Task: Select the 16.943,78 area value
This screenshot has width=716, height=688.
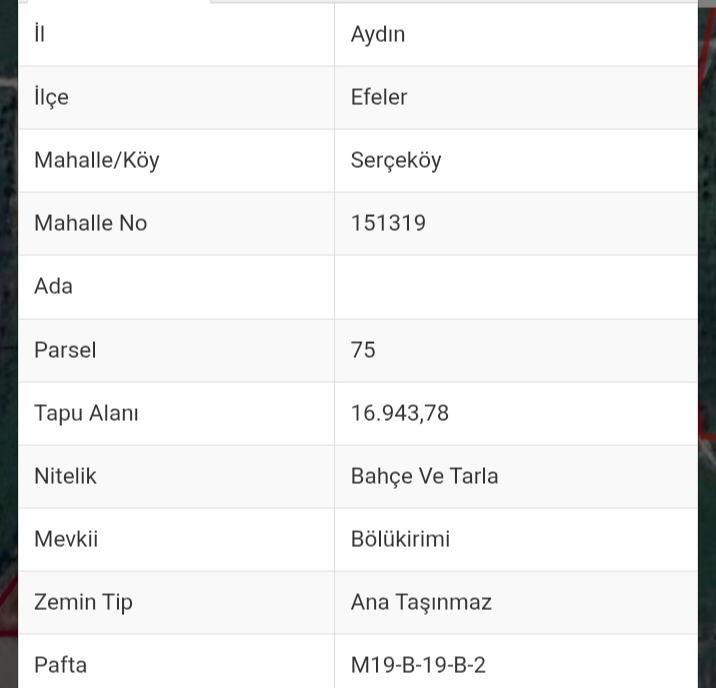Action: [400, 413]
